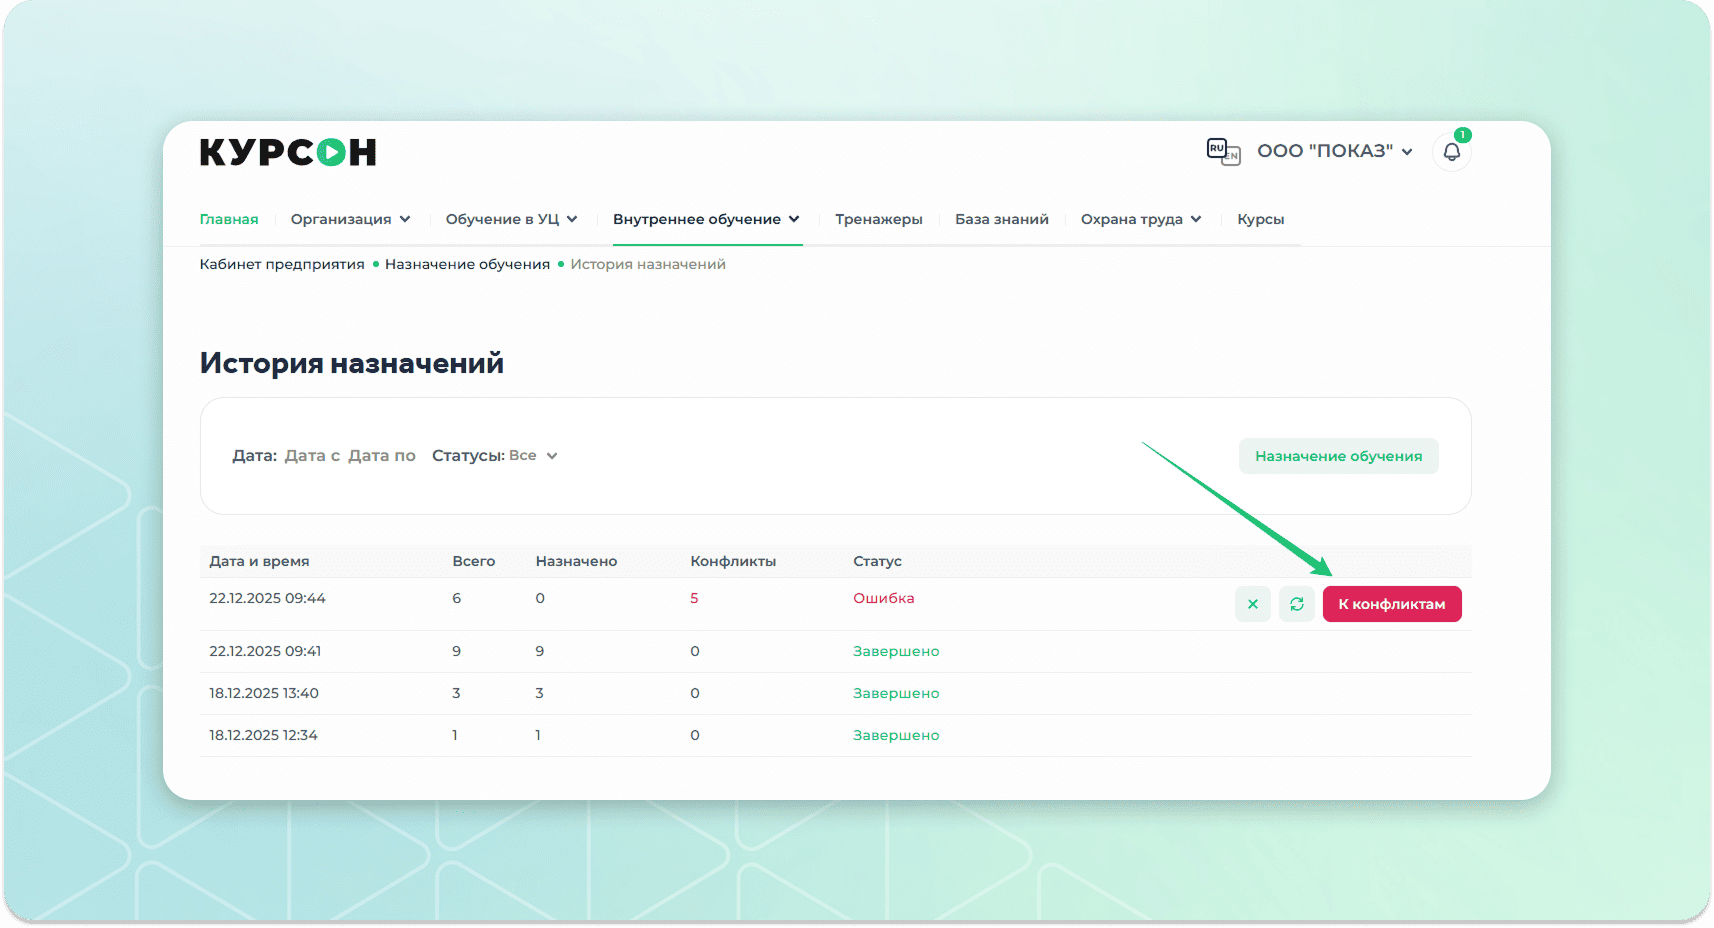This screenshot has height=928, width=1714.
Task: Expand the Организация menu
Action: coord(350,219)
